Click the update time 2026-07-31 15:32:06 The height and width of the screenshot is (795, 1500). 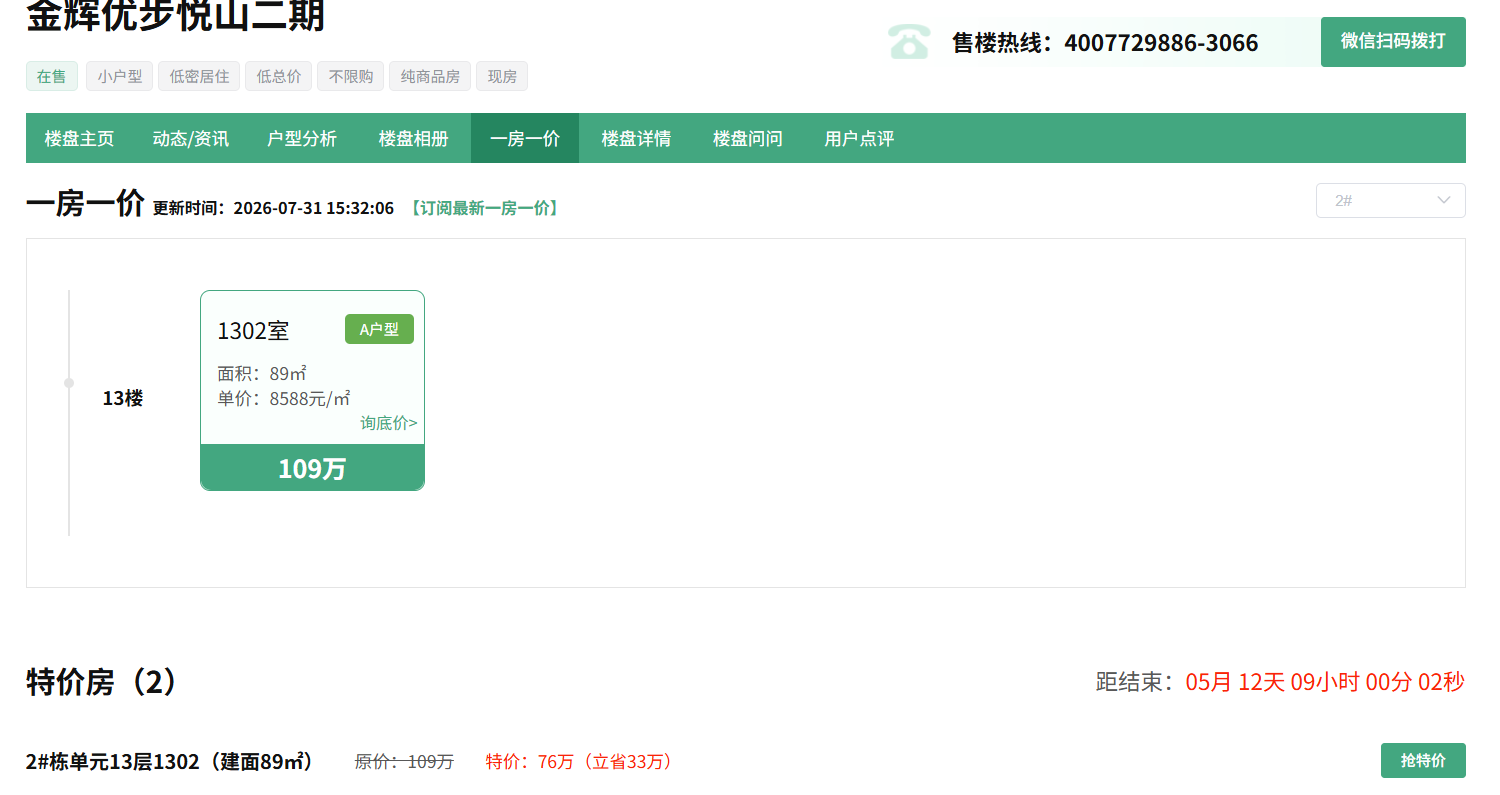coord(314,208)
